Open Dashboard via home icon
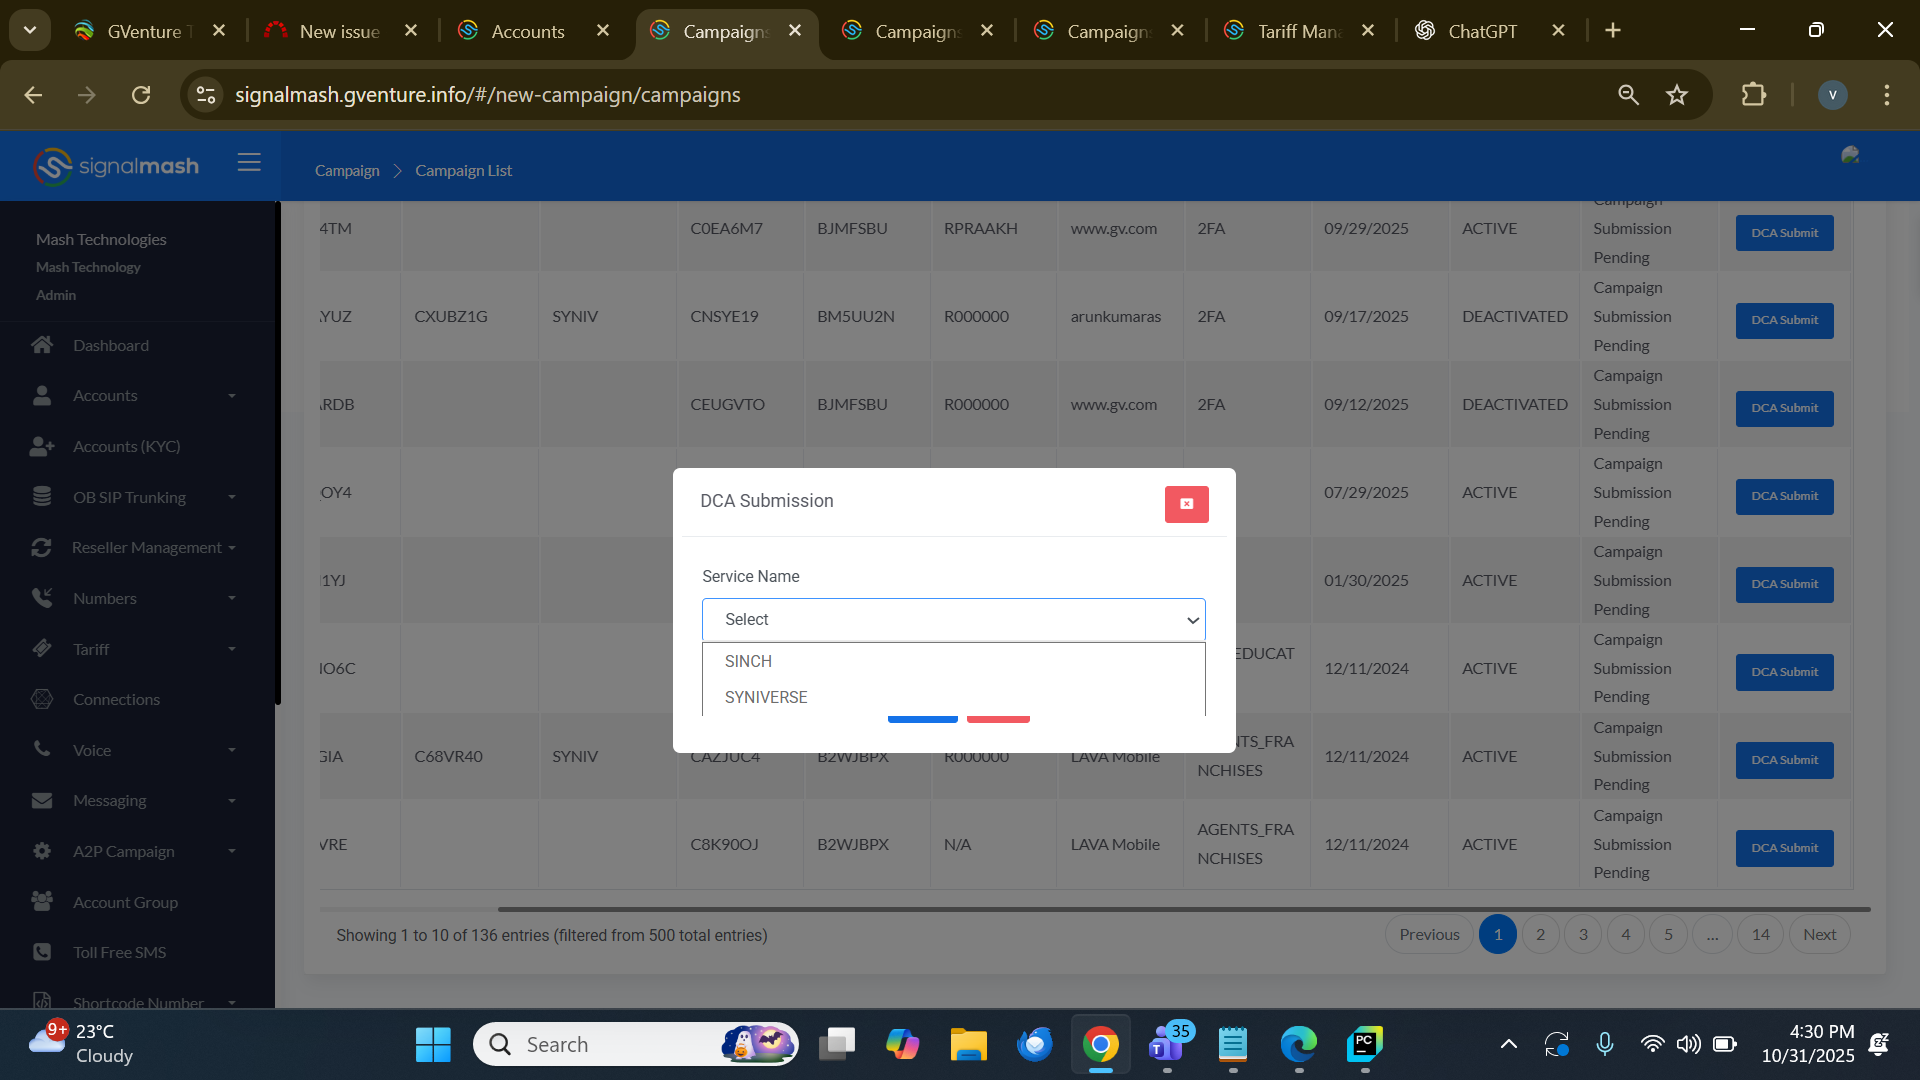 click(x=42, y=345)
